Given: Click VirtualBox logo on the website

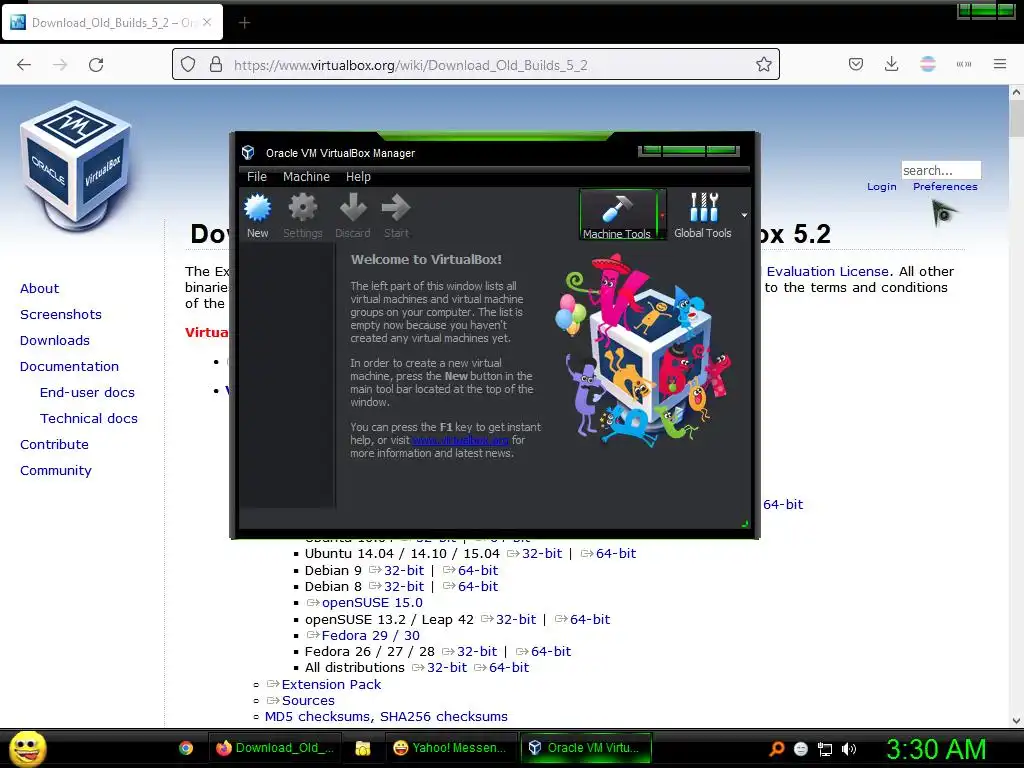Looking at the screenshot, I should click(x=76, y=166).
